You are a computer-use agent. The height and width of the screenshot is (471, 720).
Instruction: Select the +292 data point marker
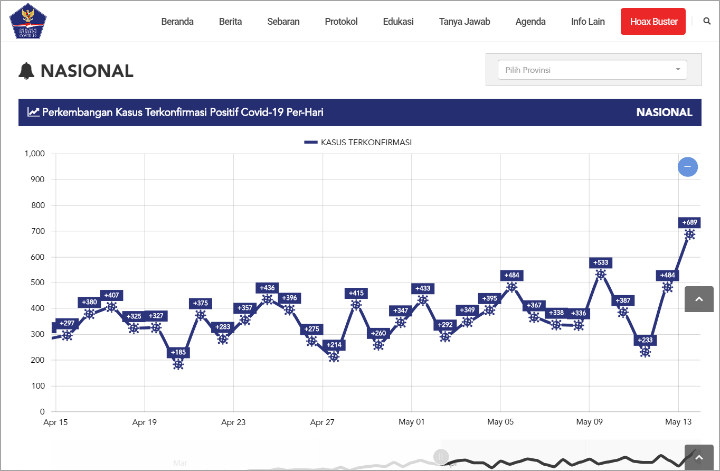coord(445,337)
